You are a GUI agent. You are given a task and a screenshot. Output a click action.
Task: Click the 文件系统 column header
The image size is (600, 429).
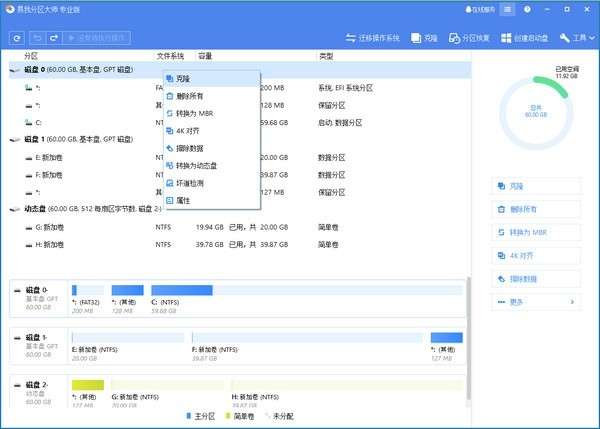170,56
